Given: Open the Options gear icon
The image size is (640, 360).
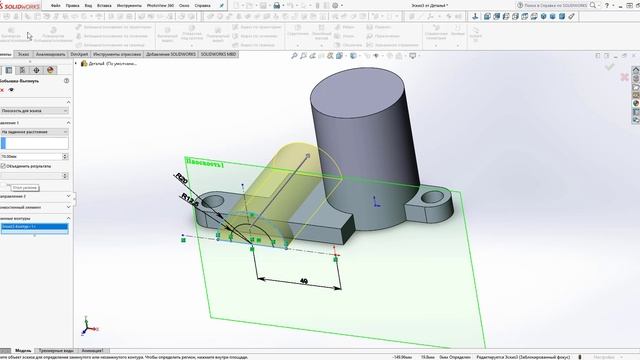Looking at the screenshot, I should [335, 6].
